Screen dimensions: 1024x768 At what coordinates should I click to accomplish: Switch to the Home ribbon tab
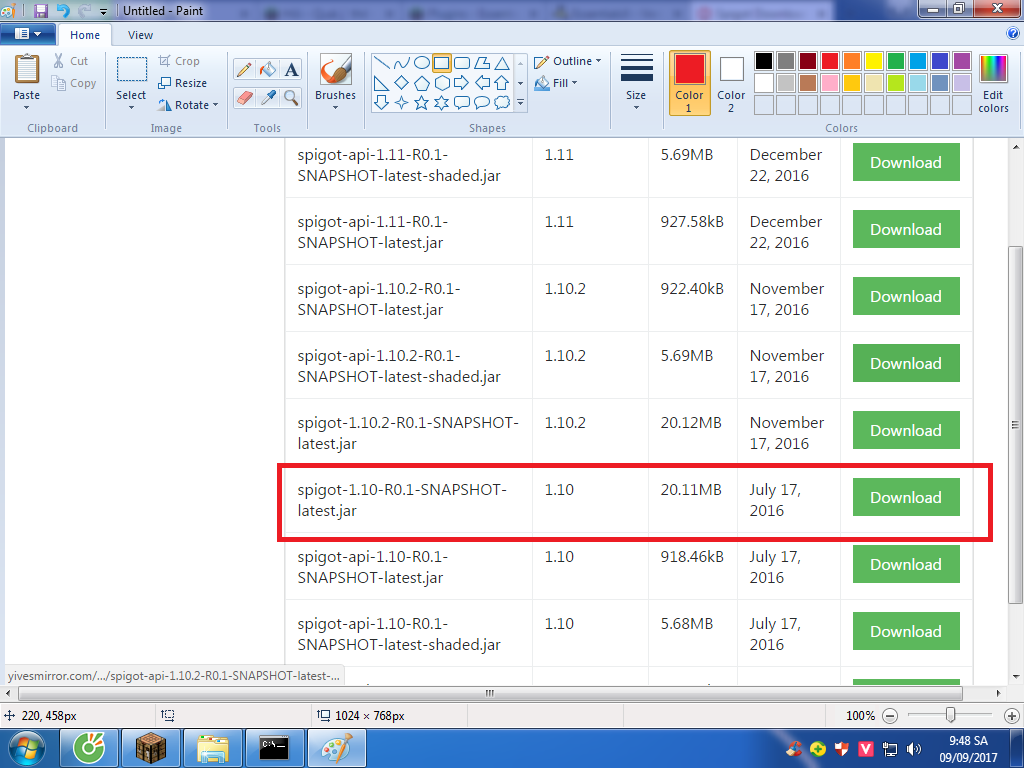click(x=85, y=35)
